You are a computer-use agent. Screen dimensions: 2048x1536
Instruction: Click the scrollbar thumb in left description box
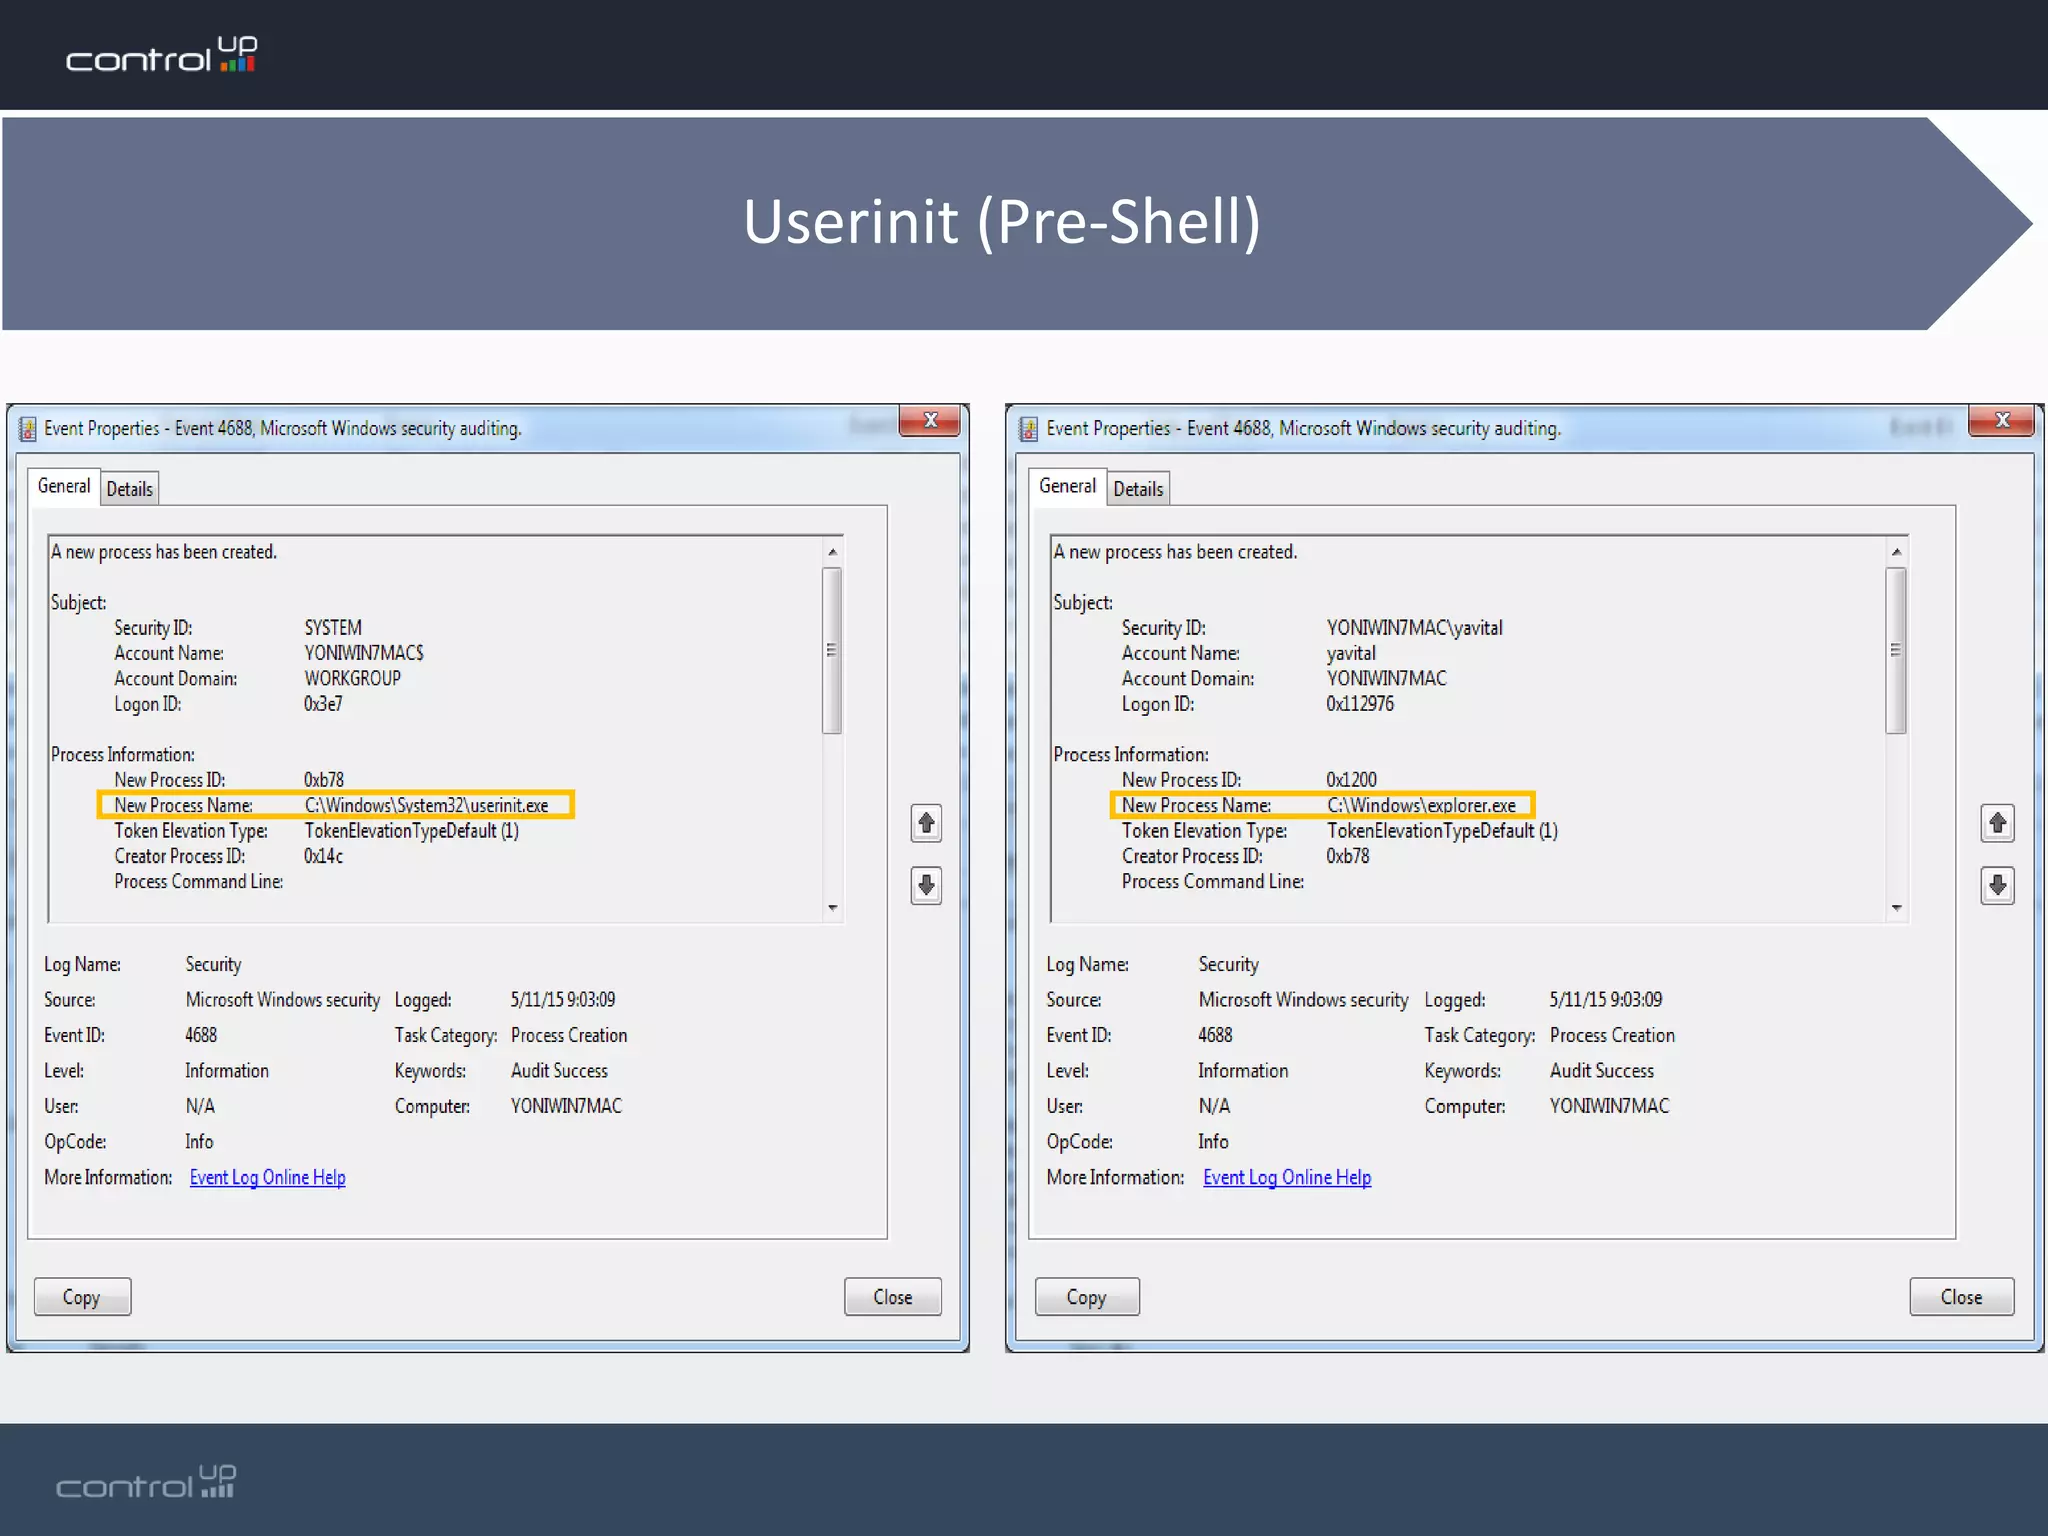pos(832,651)
